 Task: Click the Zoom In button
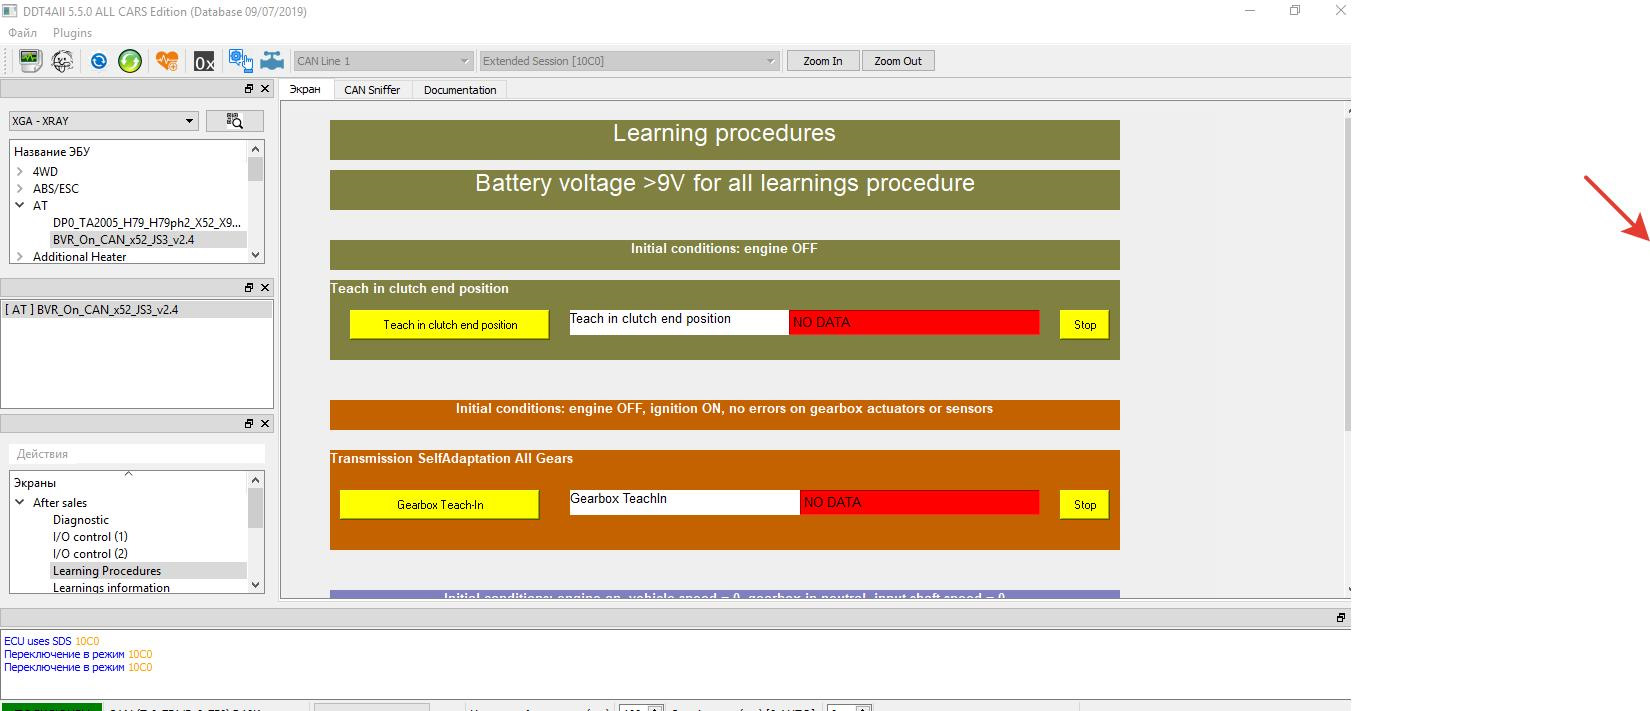coord(822,61)
